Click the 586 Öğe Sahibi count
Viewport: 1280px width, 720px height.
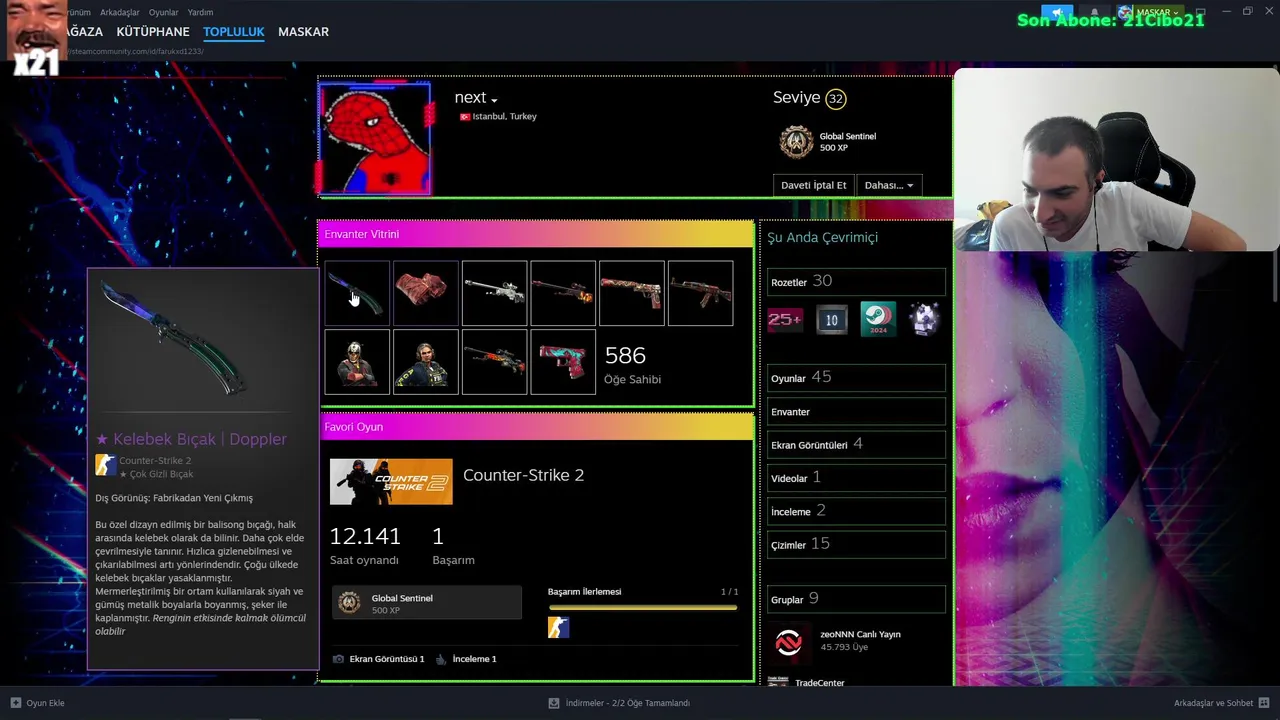[632, 364]
